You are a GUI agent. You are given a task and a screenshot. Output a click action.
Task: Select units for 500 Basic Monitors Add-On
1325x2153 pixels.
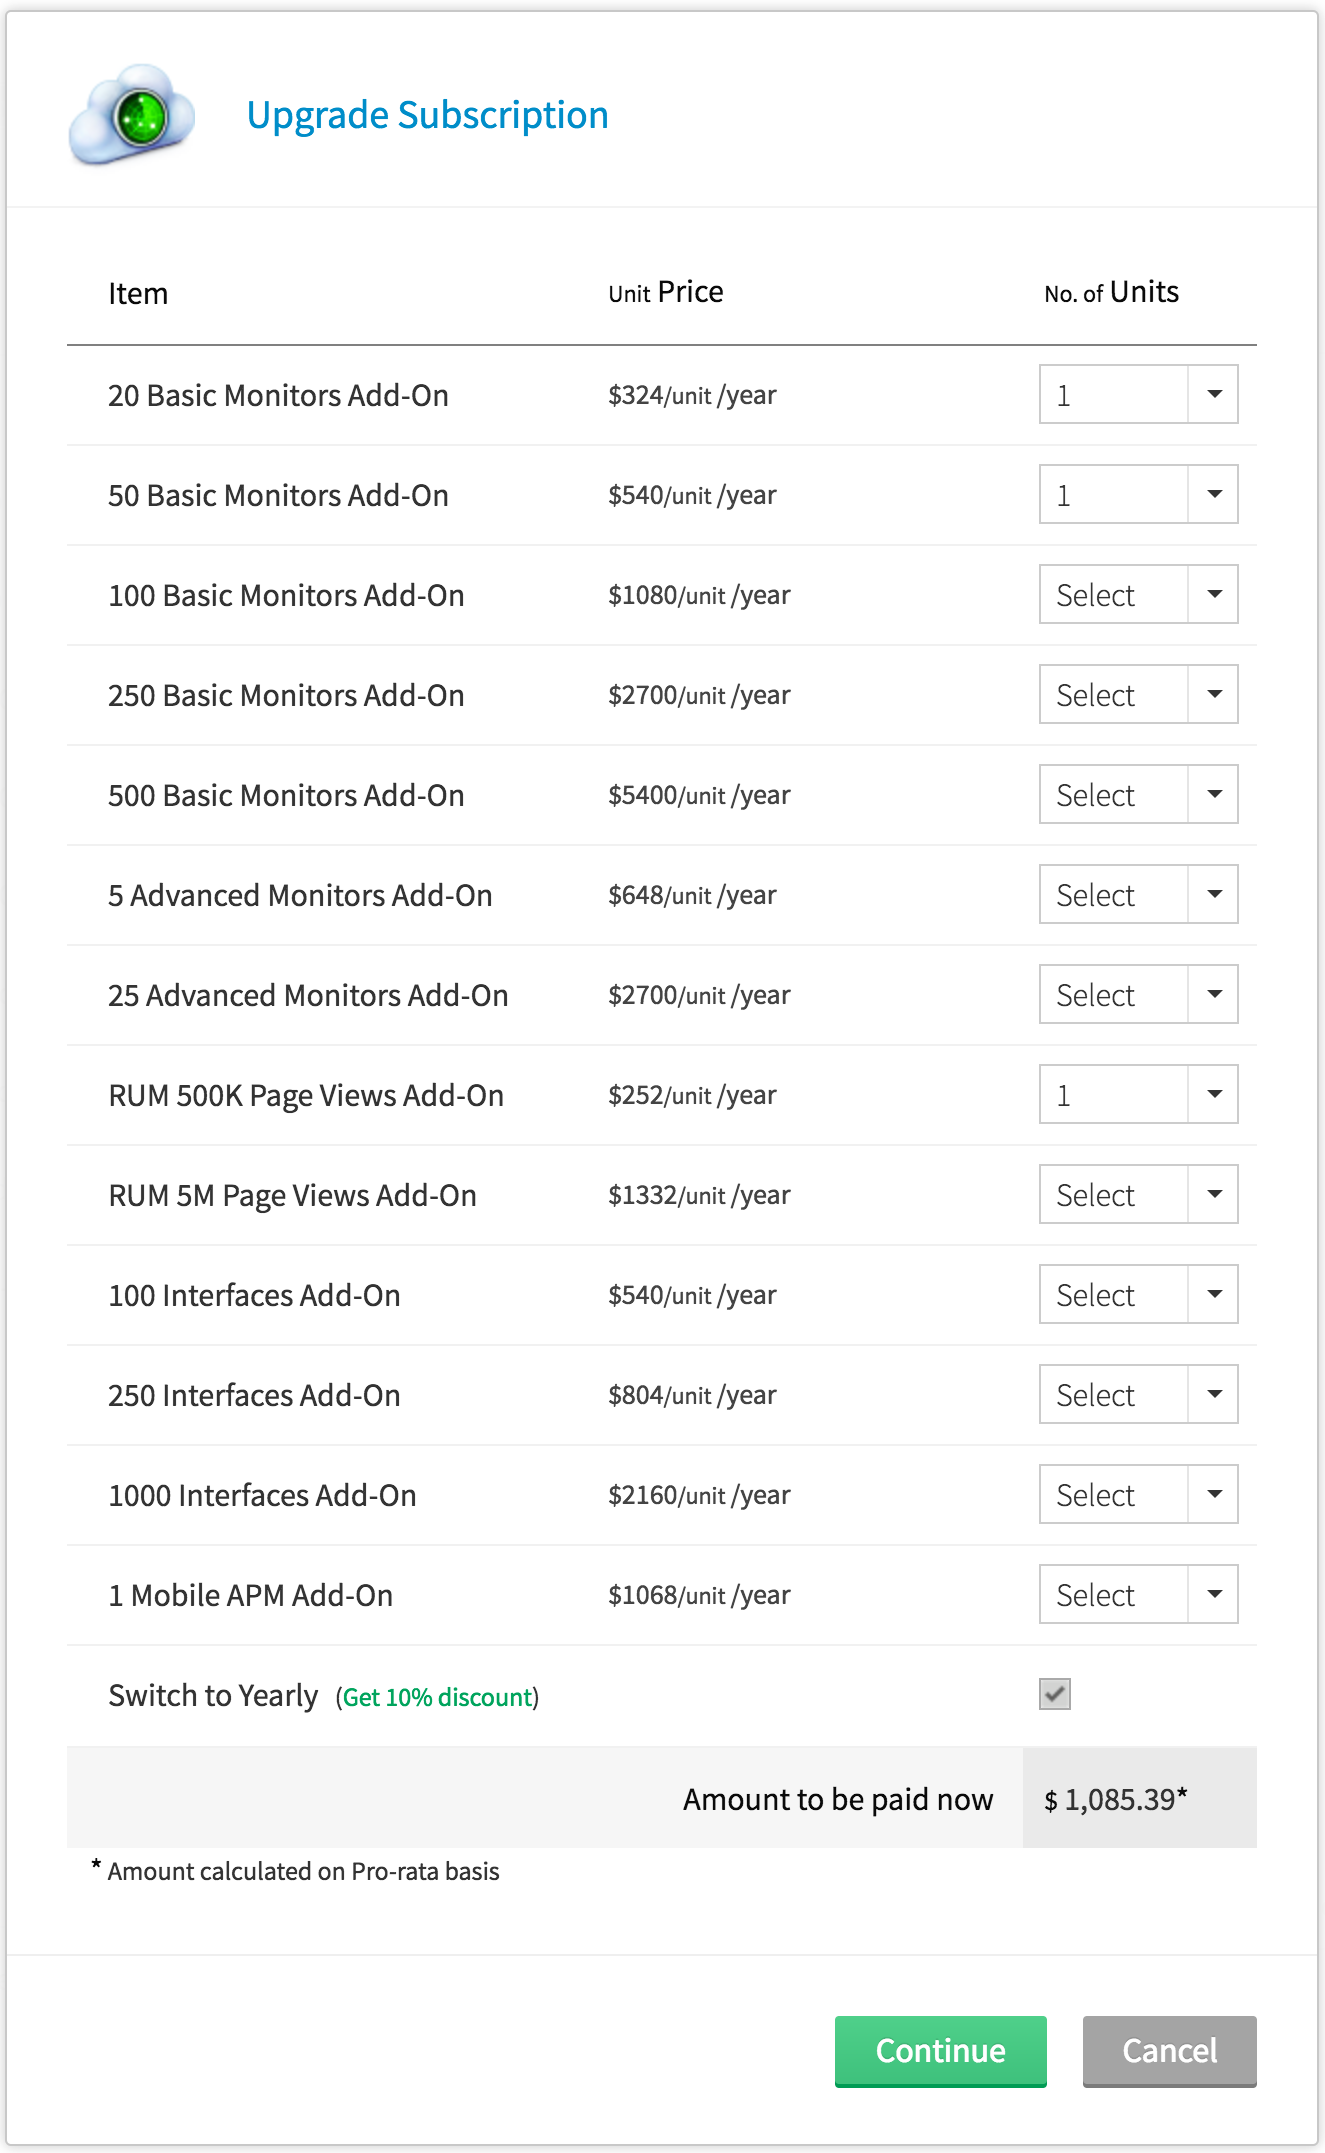(x=1138, y=795)
